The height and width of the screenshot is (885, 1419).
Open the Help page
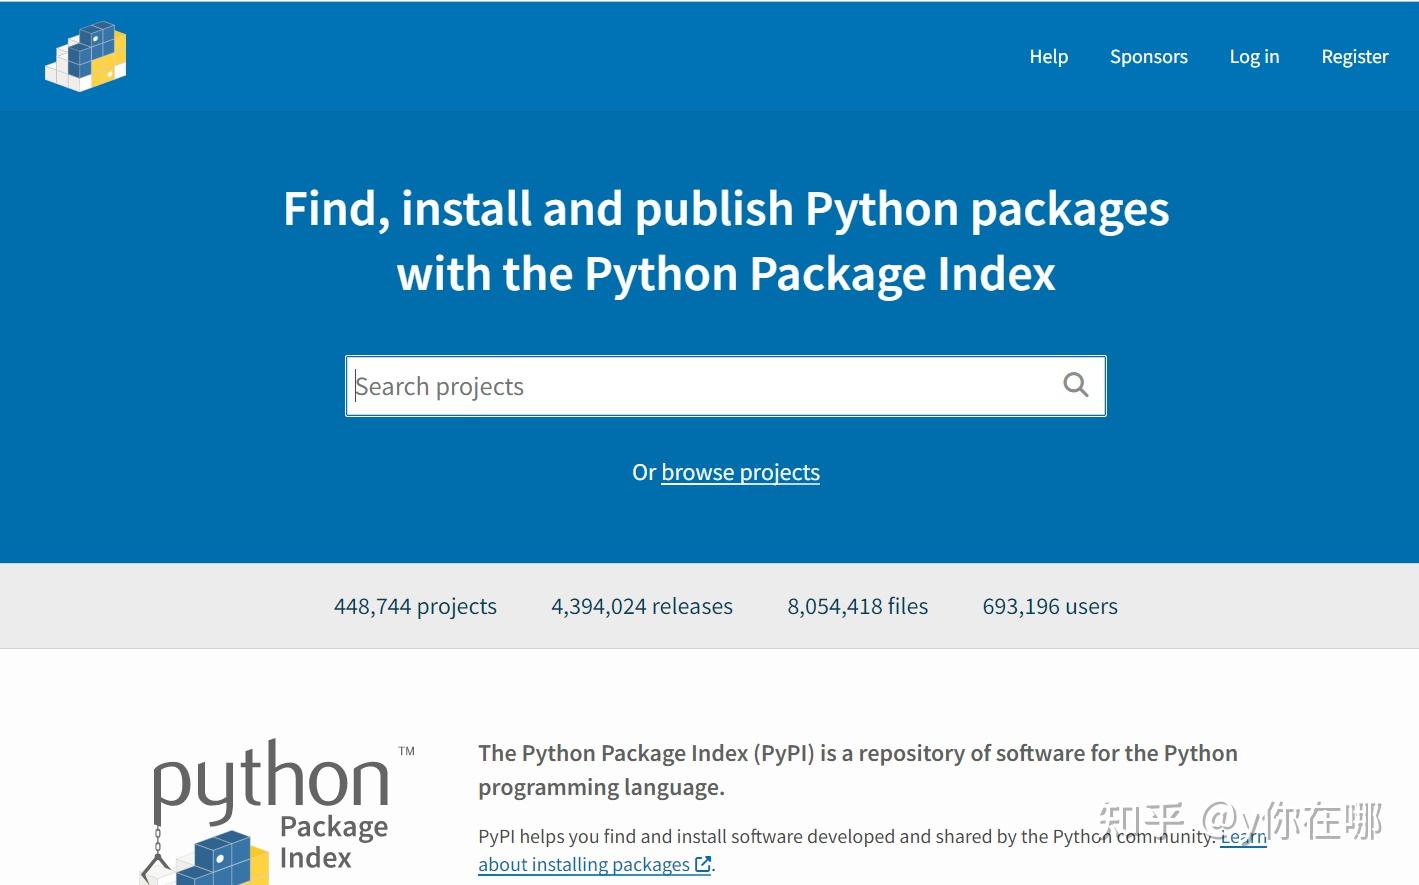(x=1049, y=57)
